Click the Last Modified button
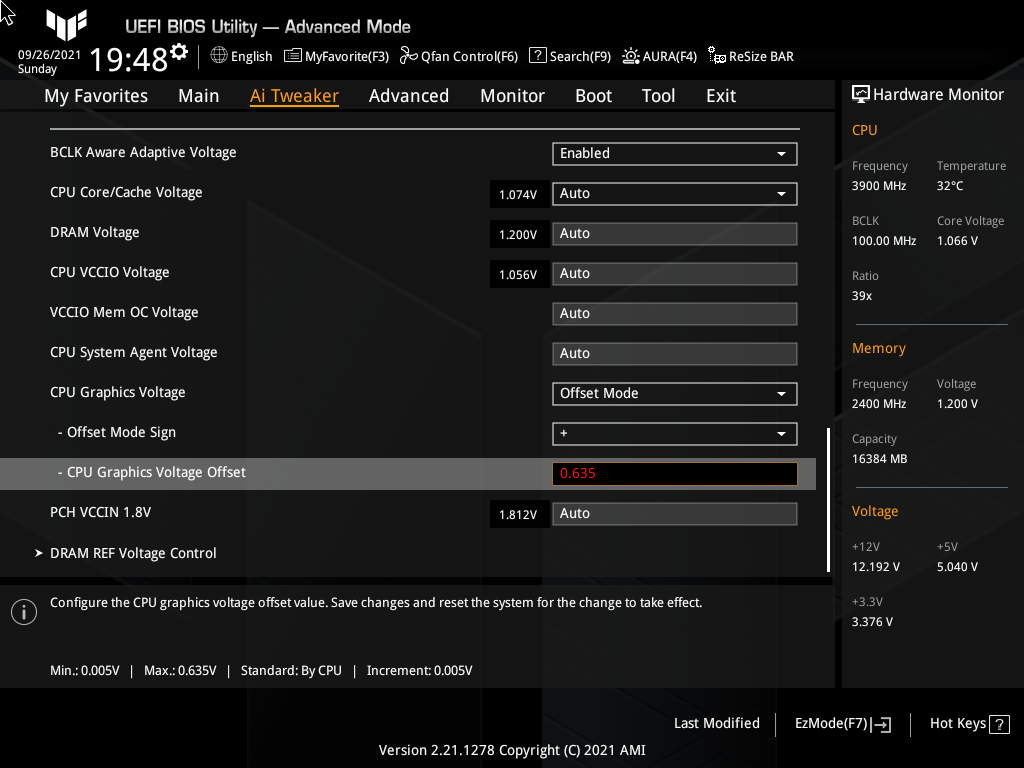 pyautogui.click(x=716, y=723)
